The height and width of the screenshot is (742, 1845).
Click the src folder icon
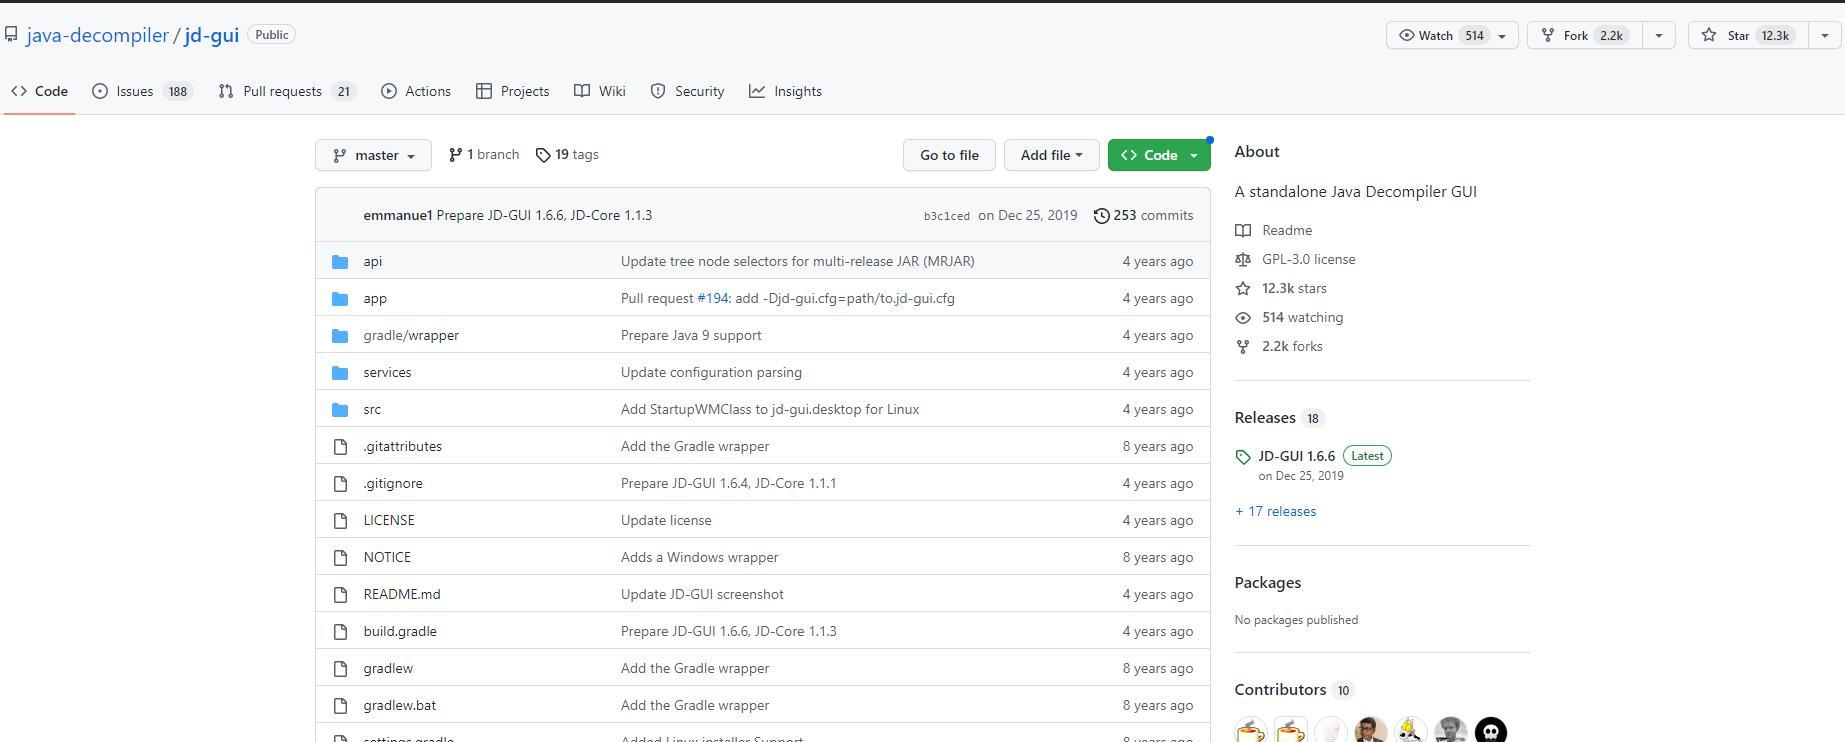[x=340, y=410]
